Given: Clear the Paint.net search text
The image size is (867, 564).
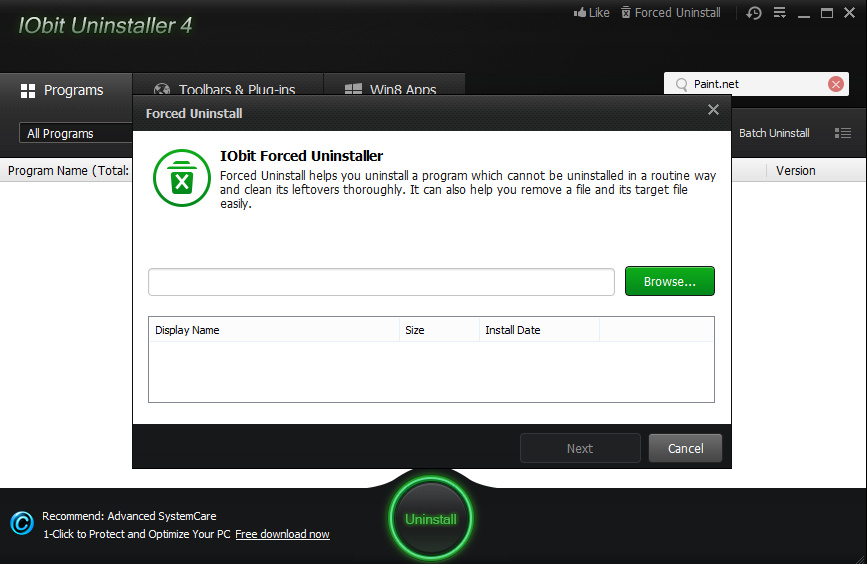Looking at the screenshot, I should coord(835,84).
